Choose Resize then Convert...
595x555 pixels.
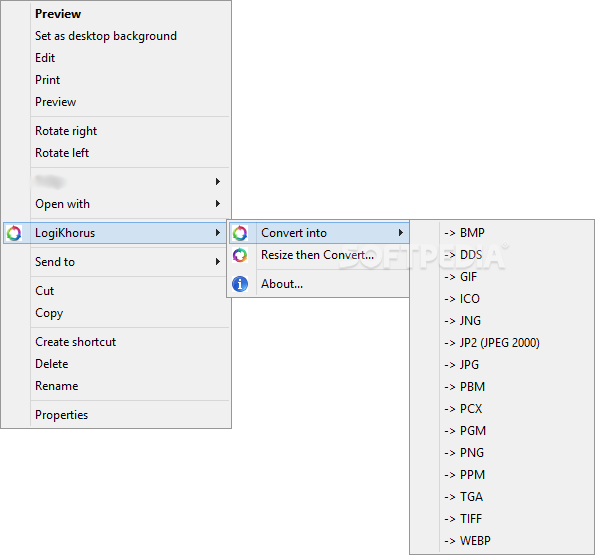318,255
